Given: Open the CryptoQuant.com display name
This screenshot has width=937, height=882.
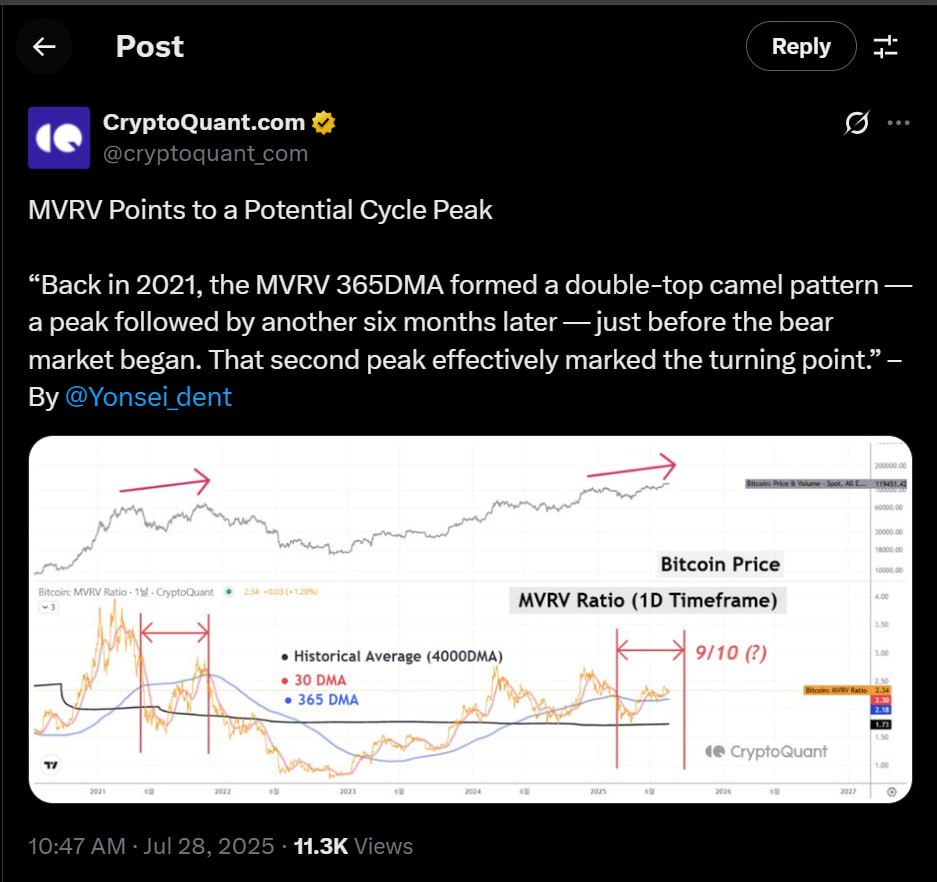Looking at the screenshot, I should [204, 122].
